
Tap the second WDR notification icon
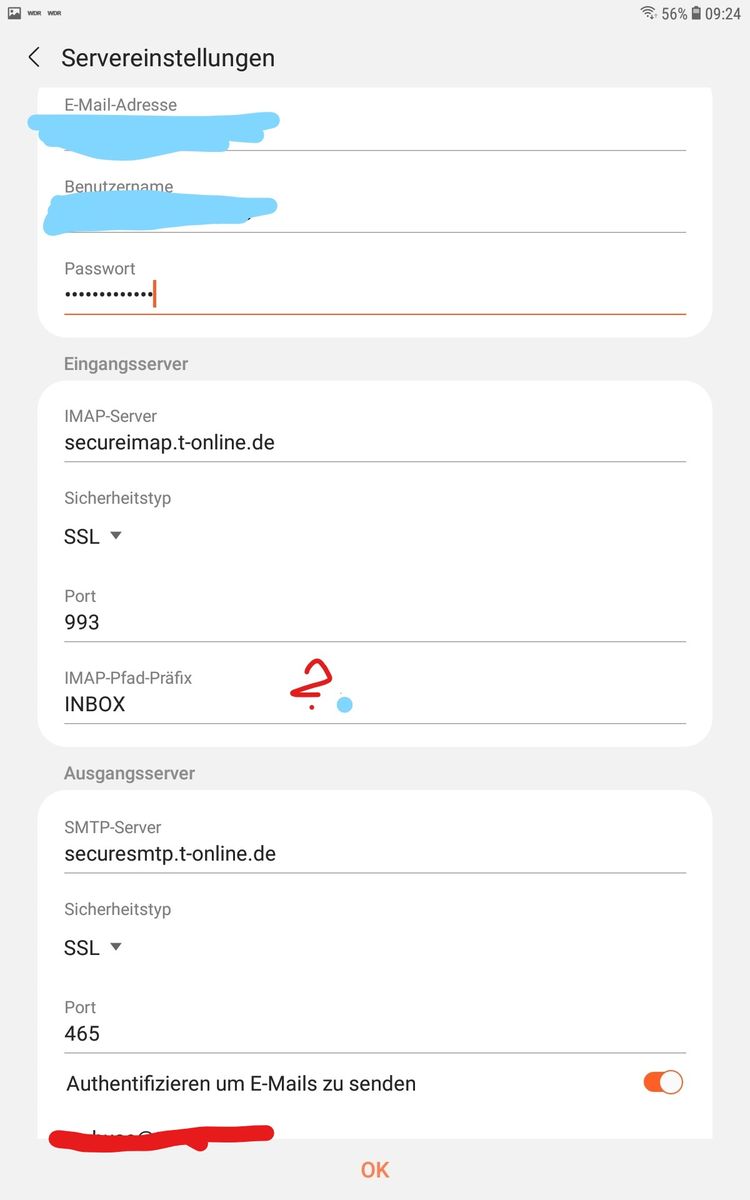[x=54, y=13]
